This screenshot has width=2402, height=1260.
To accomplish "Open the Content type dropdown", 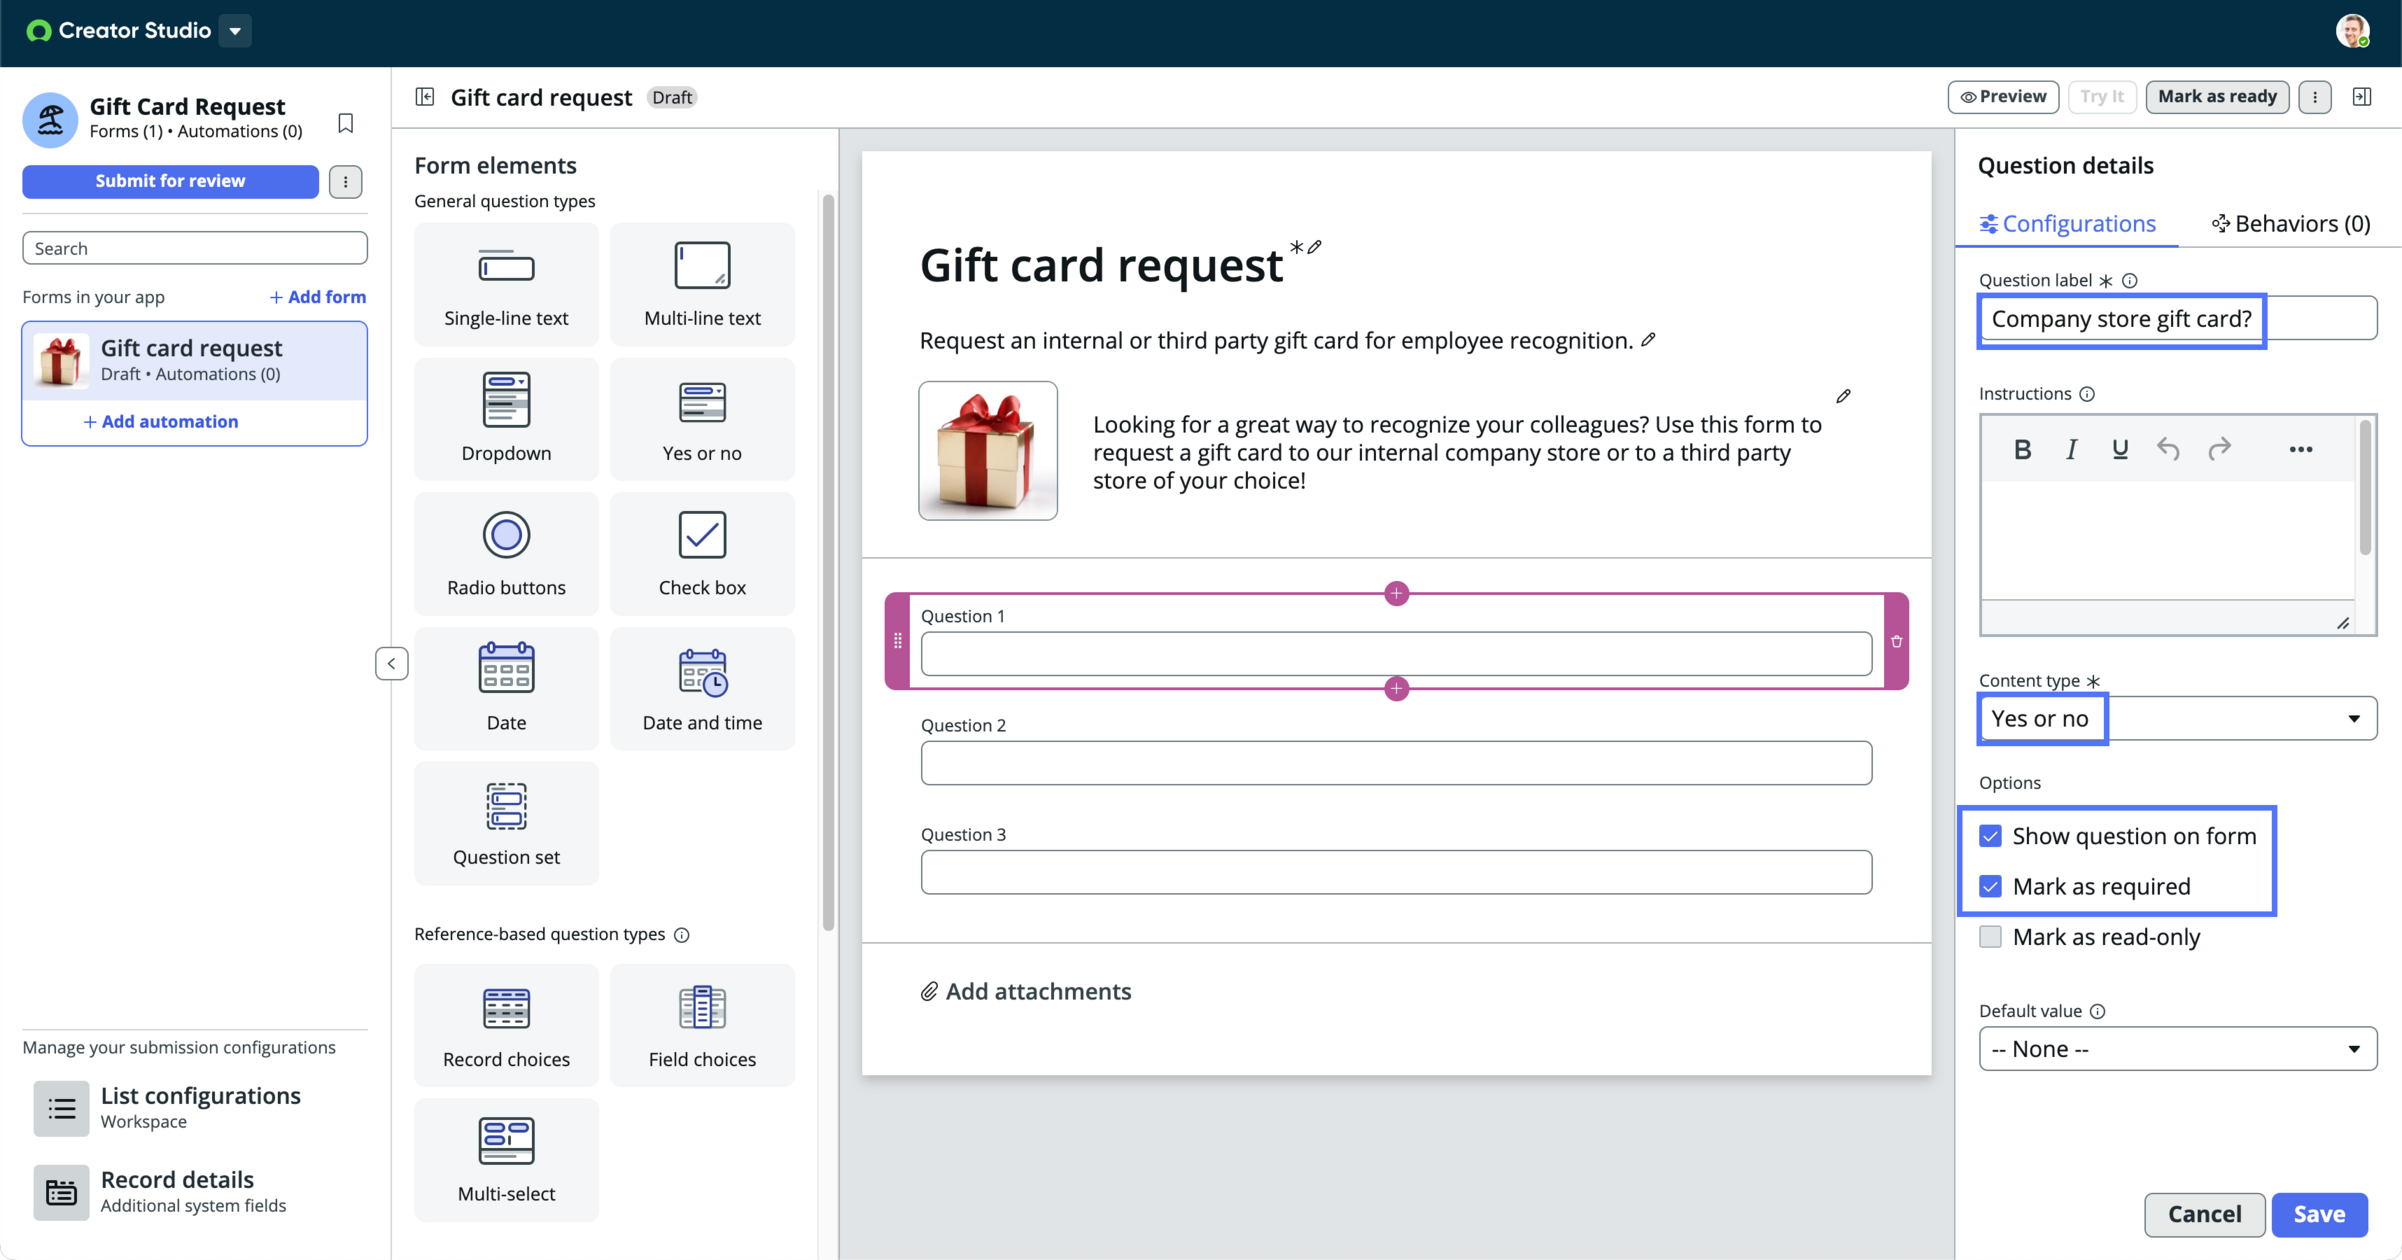I will 2178,718.
